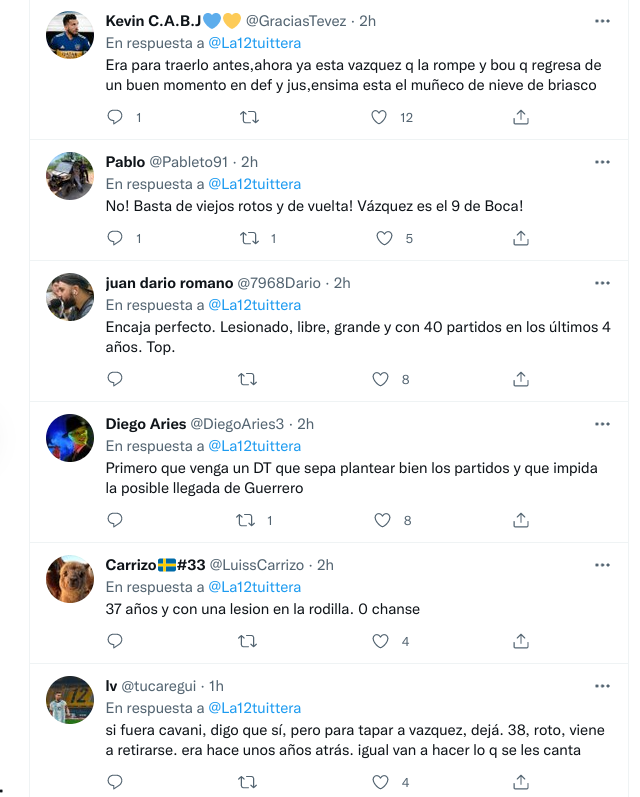Viewport: 640px width, 797px height.
Task: Open more options for Kevin C.A.B.J's tweet
Action: point(602,20)
